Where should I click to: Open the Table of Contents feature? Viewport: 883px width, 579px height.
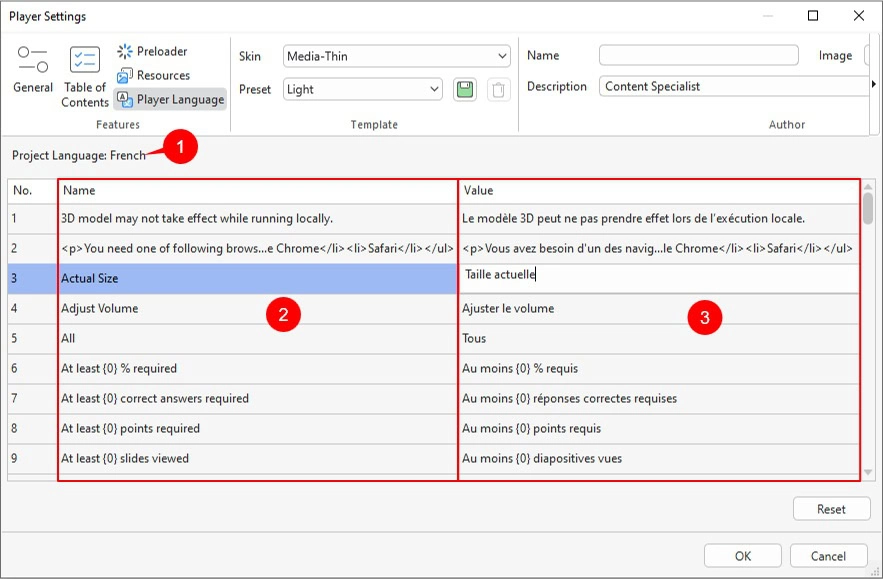pyautogui.click(x=85, y=75)
